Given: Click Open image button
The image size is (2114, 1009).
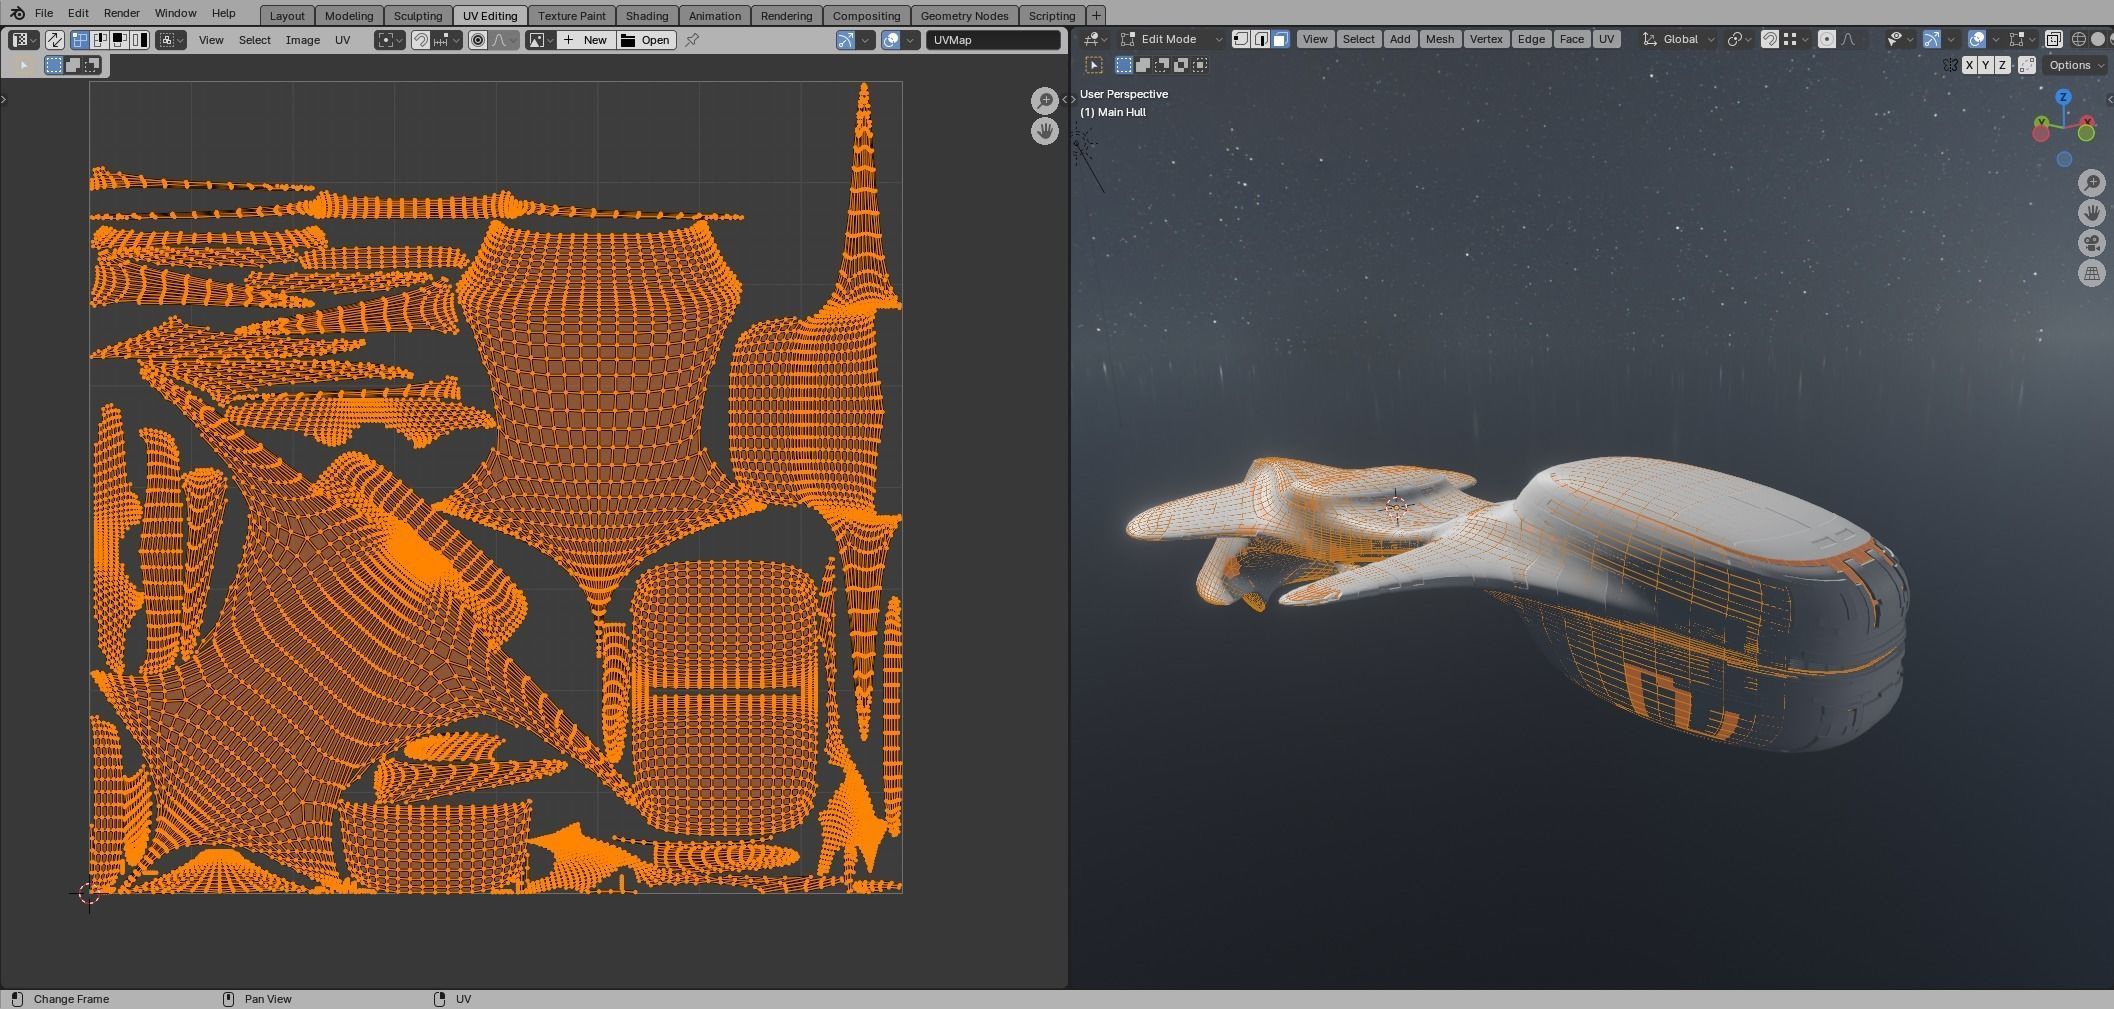Looking at the screenshot, I should point(646,40).
